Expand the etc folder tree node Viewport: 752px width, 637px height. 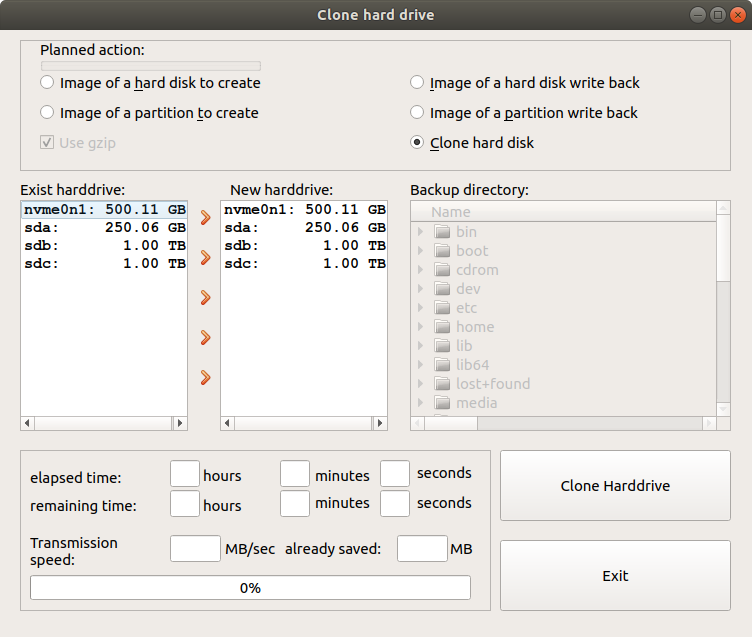[421, 307]
